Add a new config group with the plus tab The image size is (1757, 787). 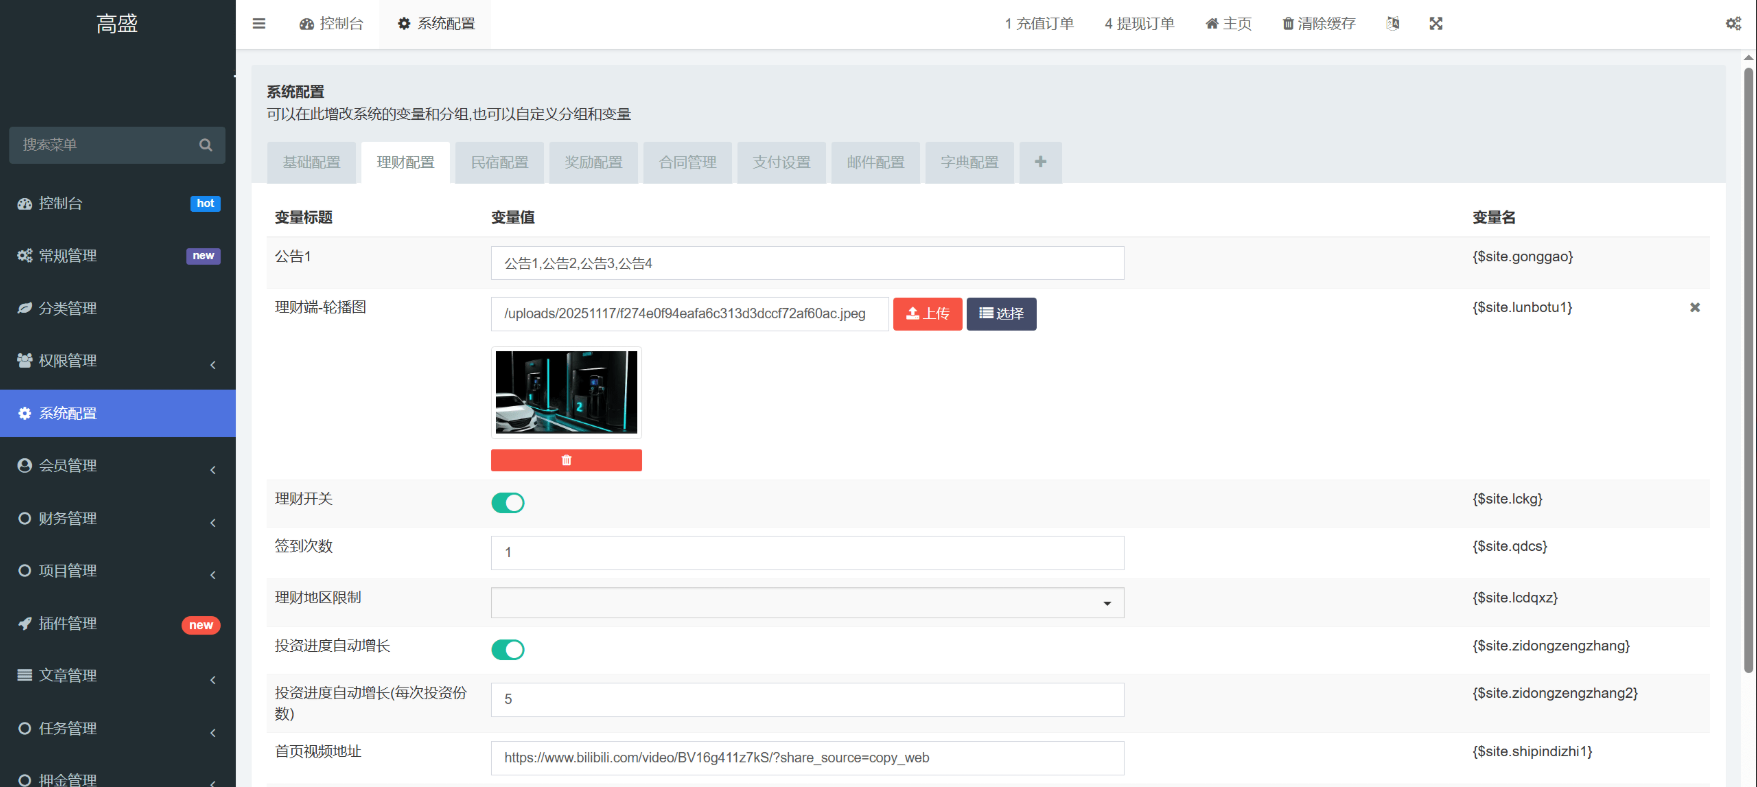tap(1040, 162)
